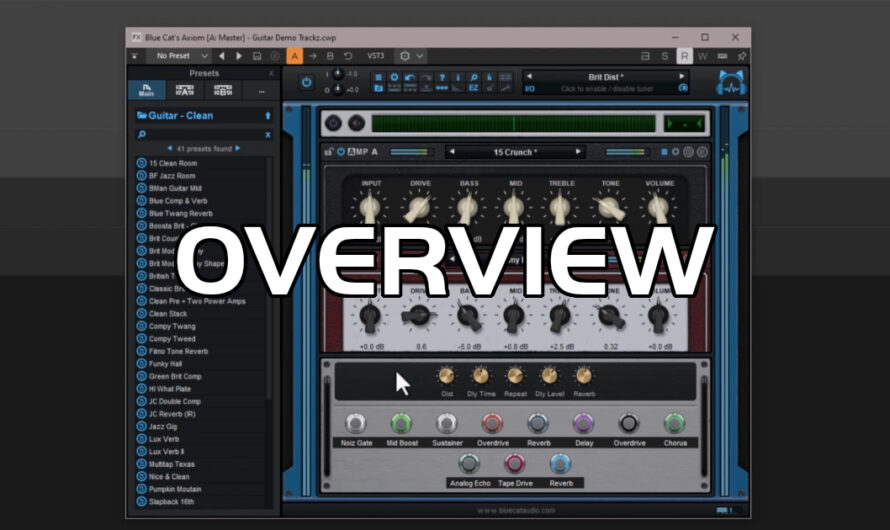Toggle the Reverb footswitch in the bottom row
This screenshot has height=530, width=890.
pos(560,463)
